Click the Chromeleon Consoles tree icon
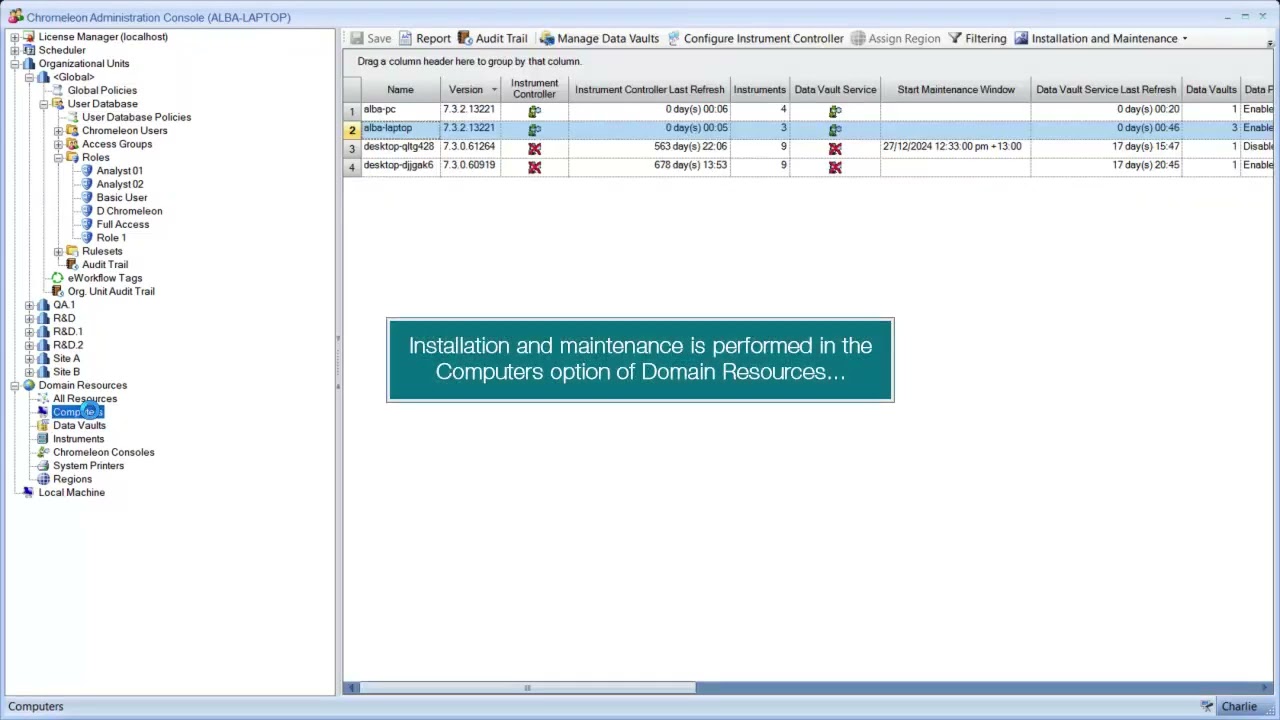Viewport: 1280px width, 720px height. pyautogui.click(x=43, y=452)
